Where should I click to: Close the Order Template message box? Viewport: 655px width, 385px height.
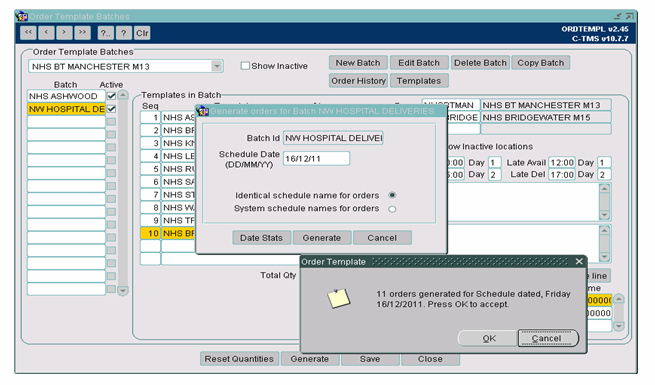tap(579, 261)
